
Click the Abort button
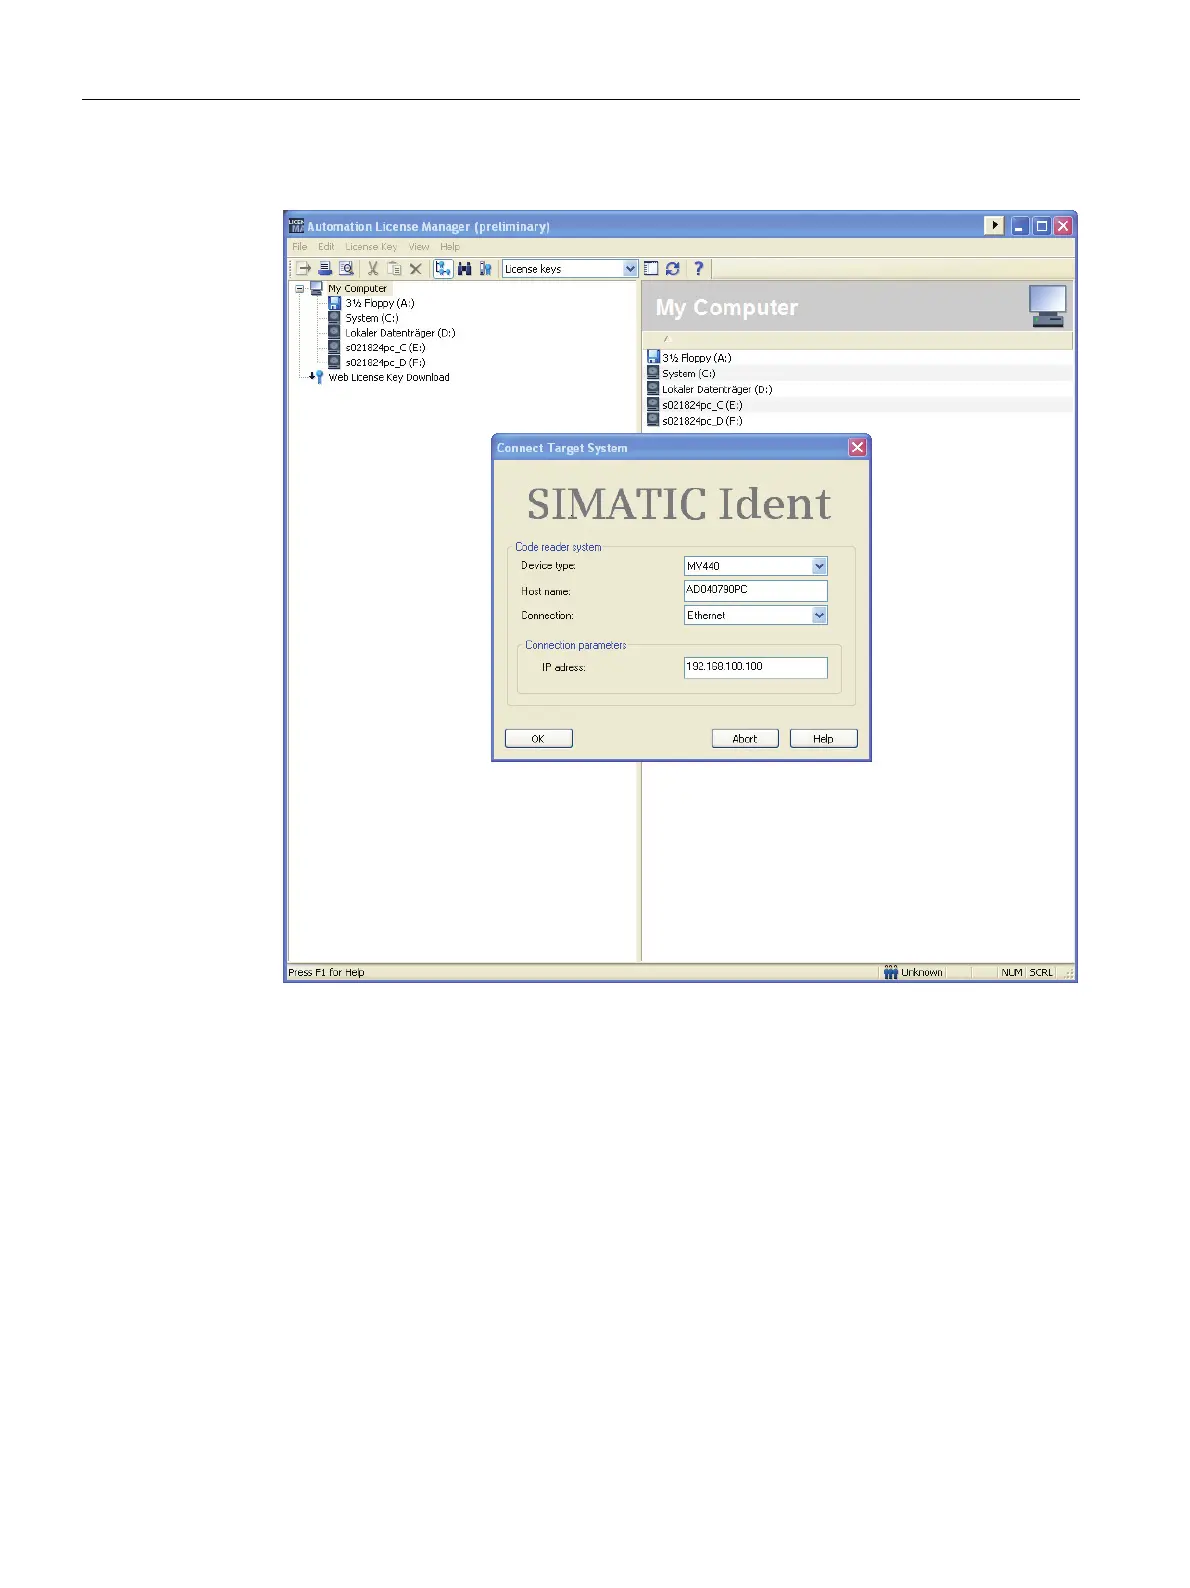[x=745, y=739]
